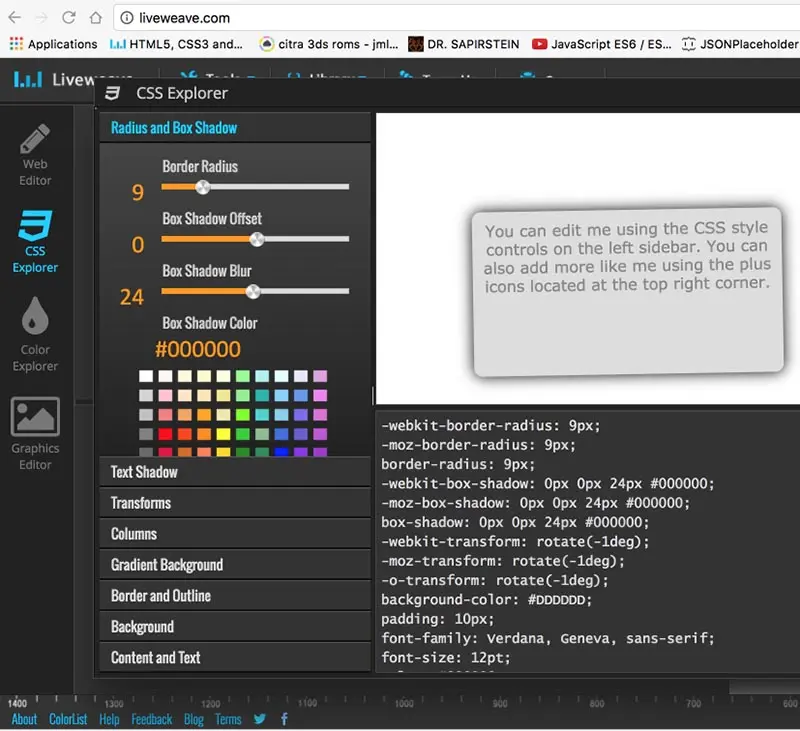The image size is (800, 731).
Task: Open the Feedback footer link
Action: (152, 719)
